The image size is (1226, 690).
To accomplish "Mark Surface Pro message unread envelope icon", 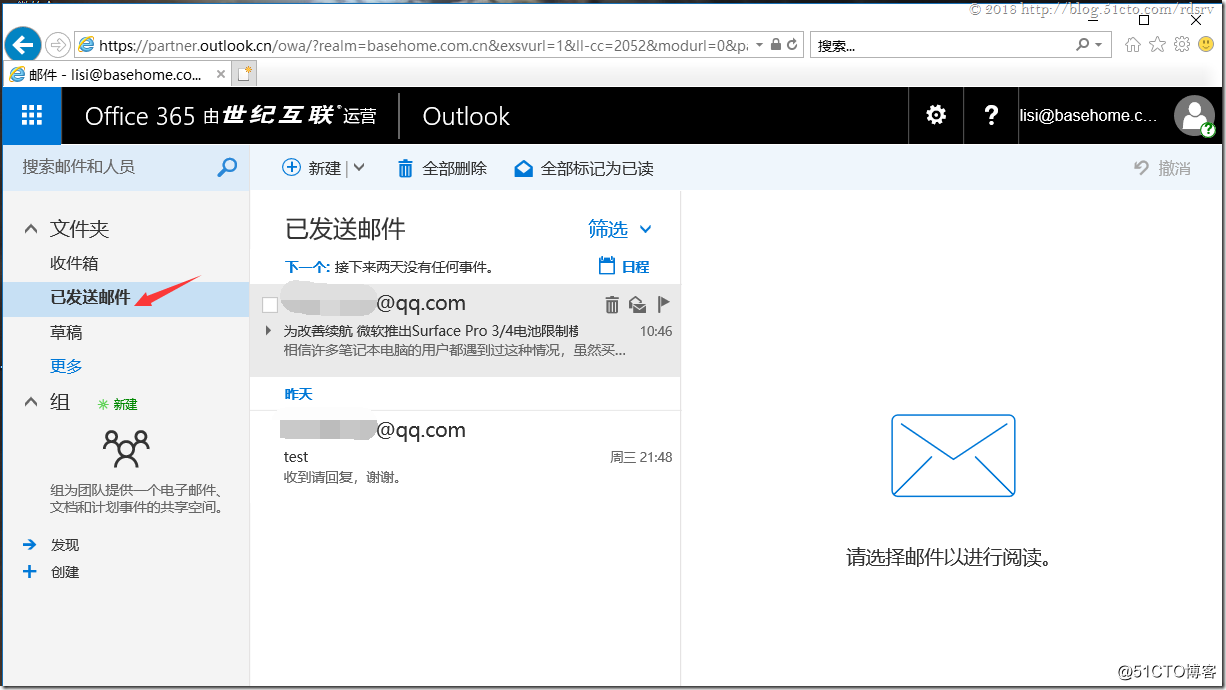I will (637, 305).
